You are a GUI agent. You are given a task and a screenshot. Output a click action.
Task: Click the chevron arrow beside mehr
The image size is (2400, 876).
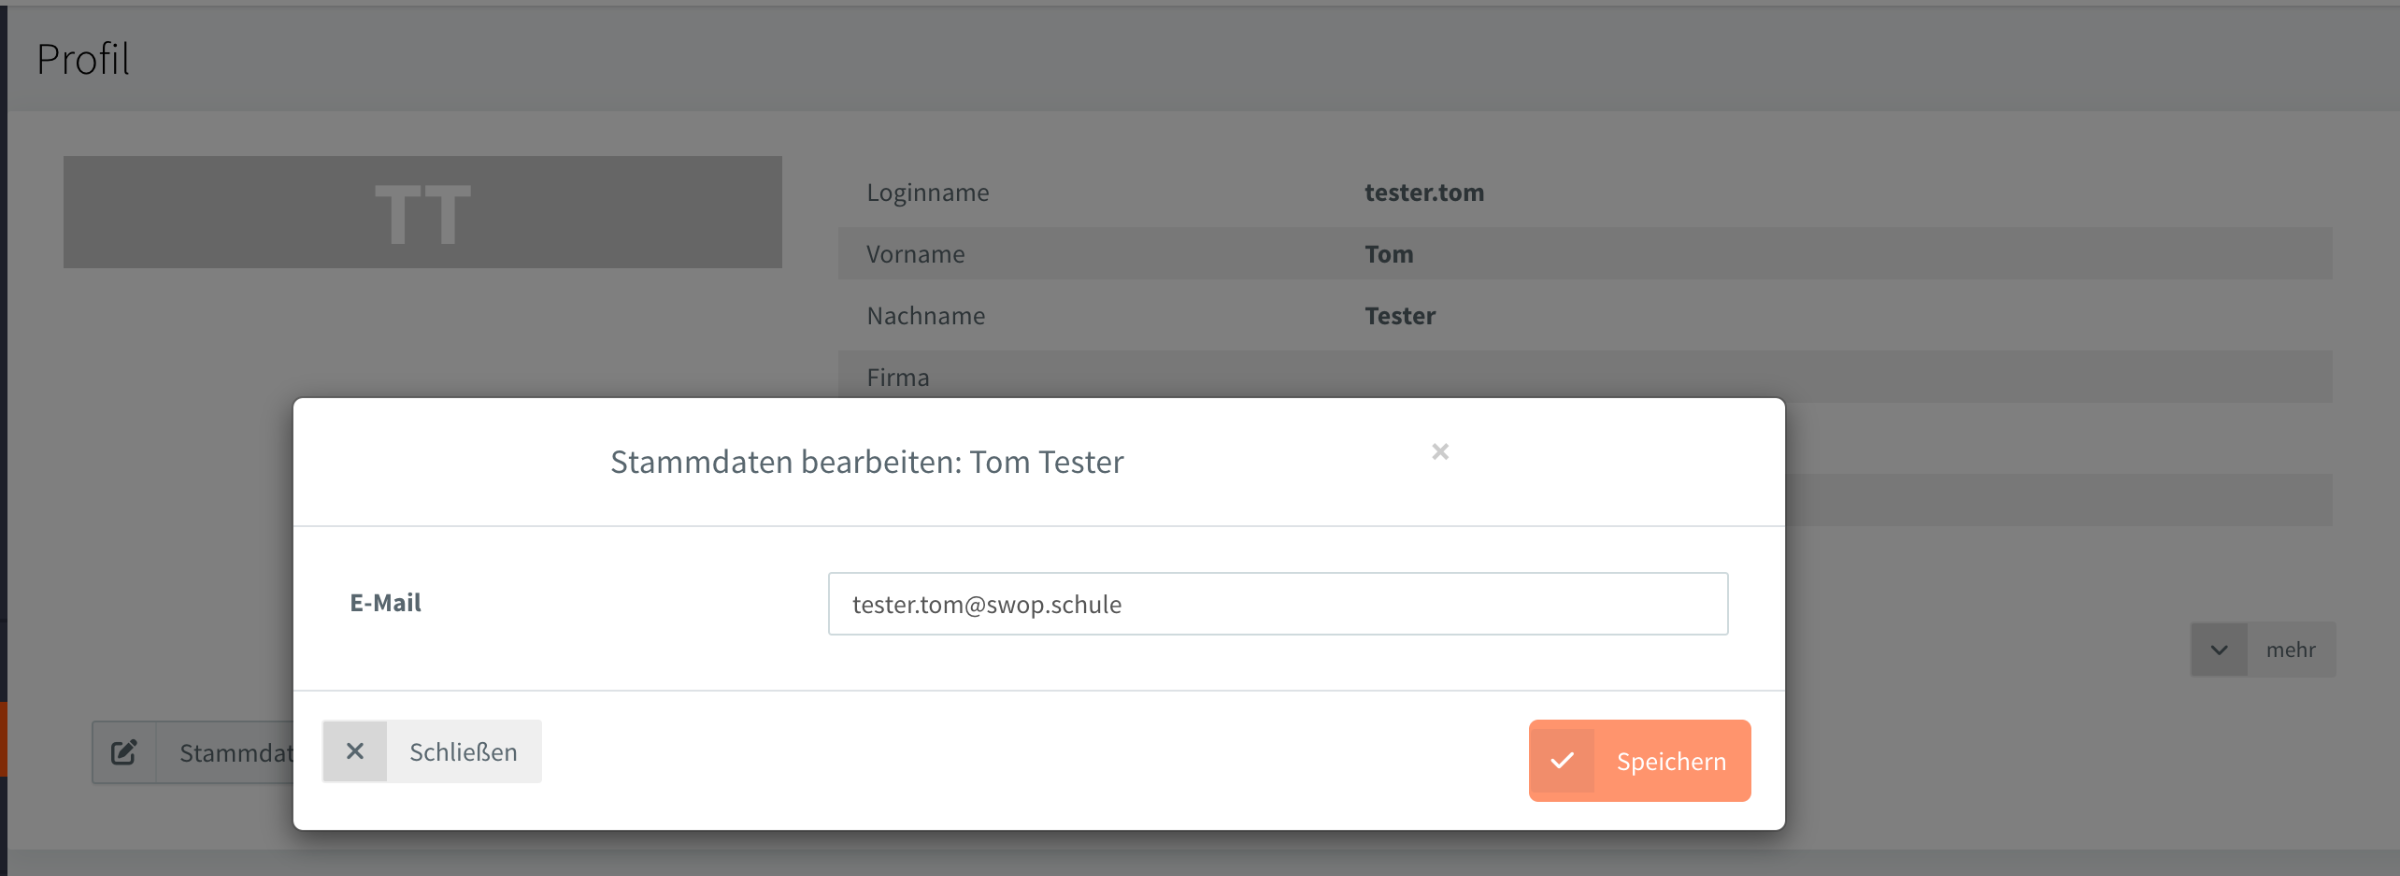[2219, 650]
